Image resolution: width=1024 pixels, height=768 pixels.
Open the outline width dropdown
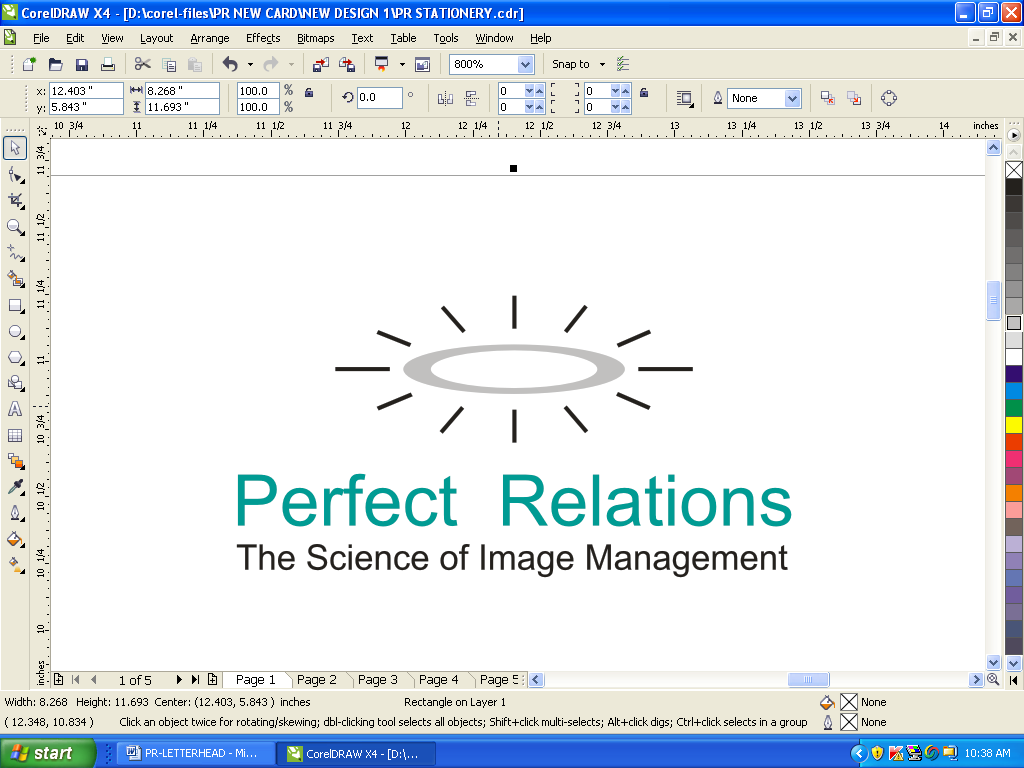pos(792,98)
